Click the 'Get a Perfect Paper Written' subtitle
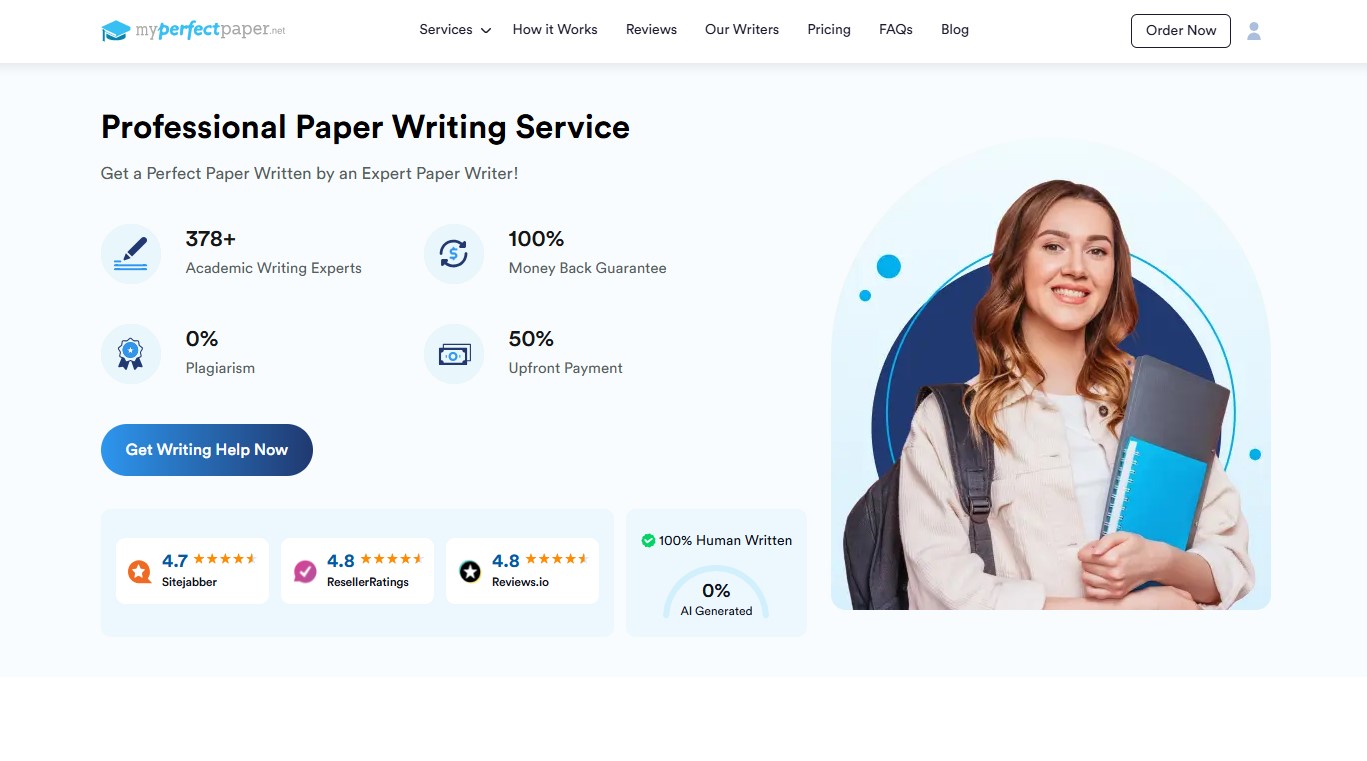 pyautogui.click(x=309, y=173)
